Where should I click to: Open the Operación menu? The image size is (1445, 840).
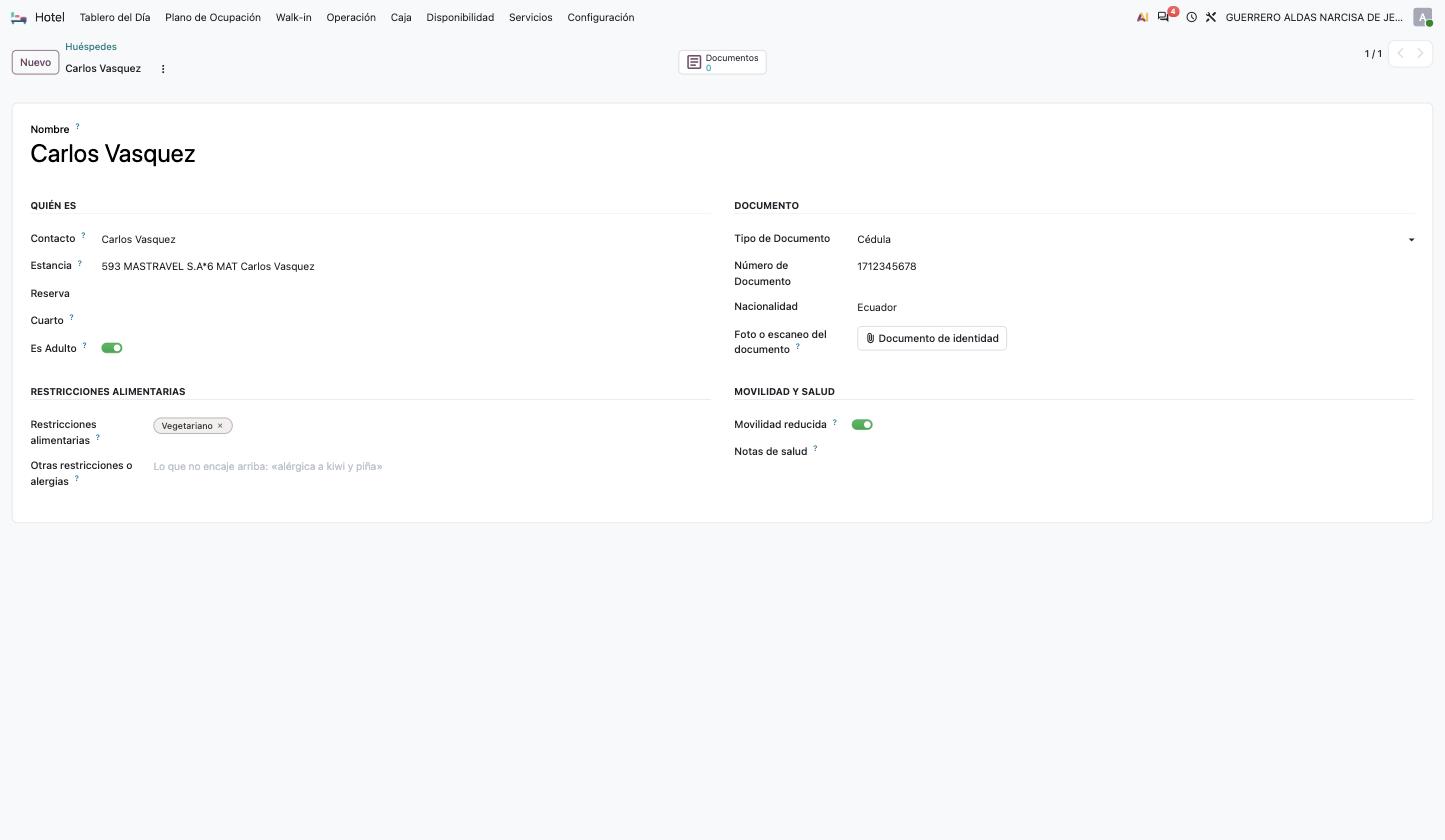(x=351, y=17)
